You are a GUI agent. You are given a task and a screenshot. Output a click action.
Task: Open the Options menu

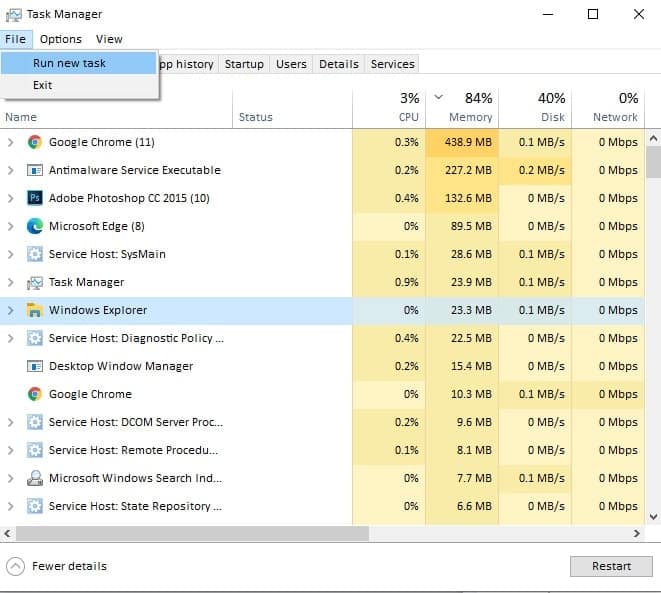coord(61,39)
